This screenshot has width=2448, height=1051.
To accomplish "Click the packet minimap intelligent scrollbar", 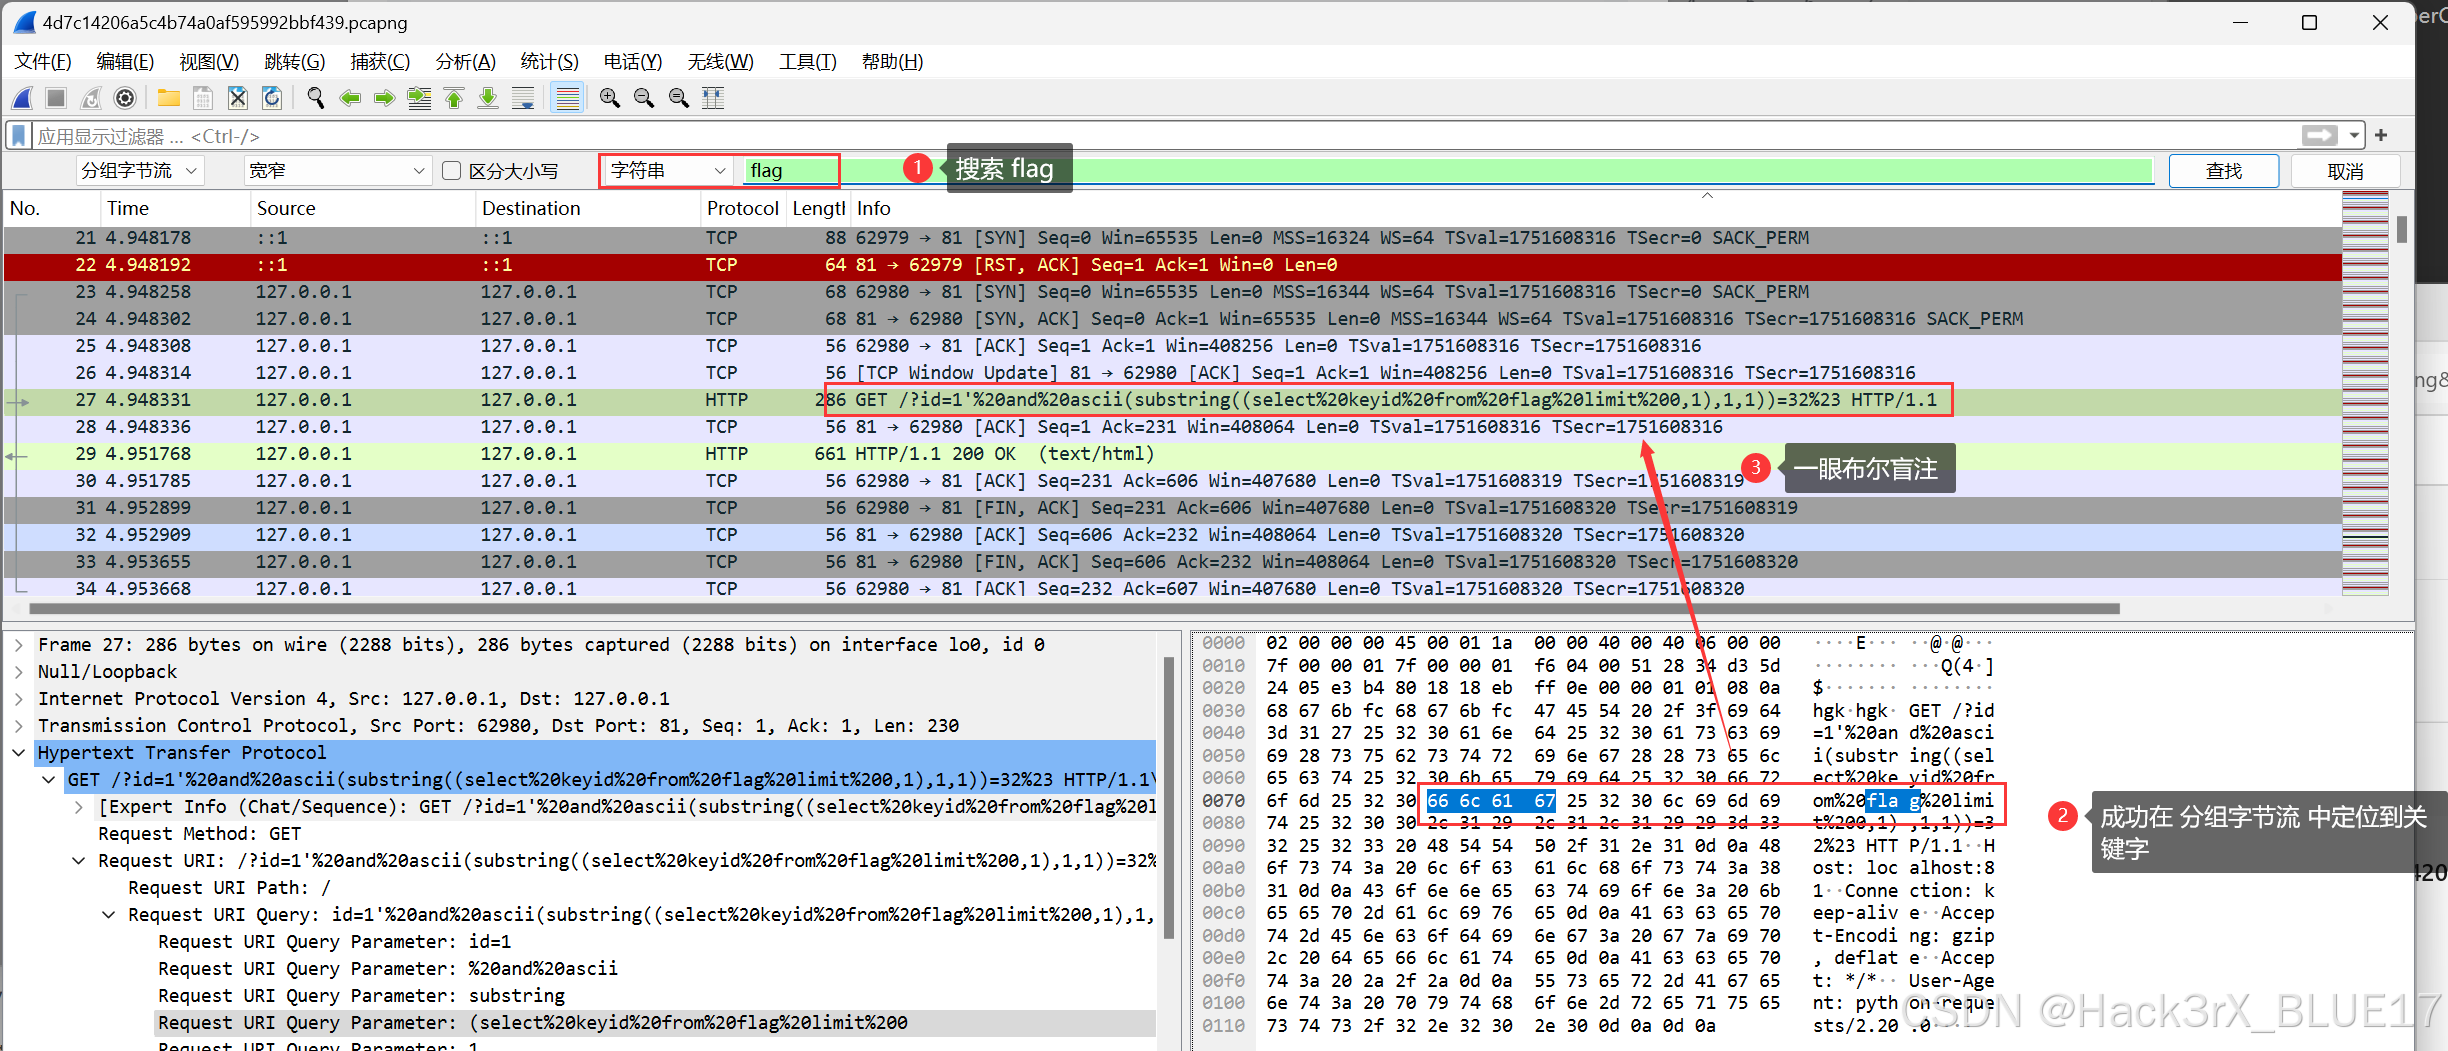I will 2365,393.
